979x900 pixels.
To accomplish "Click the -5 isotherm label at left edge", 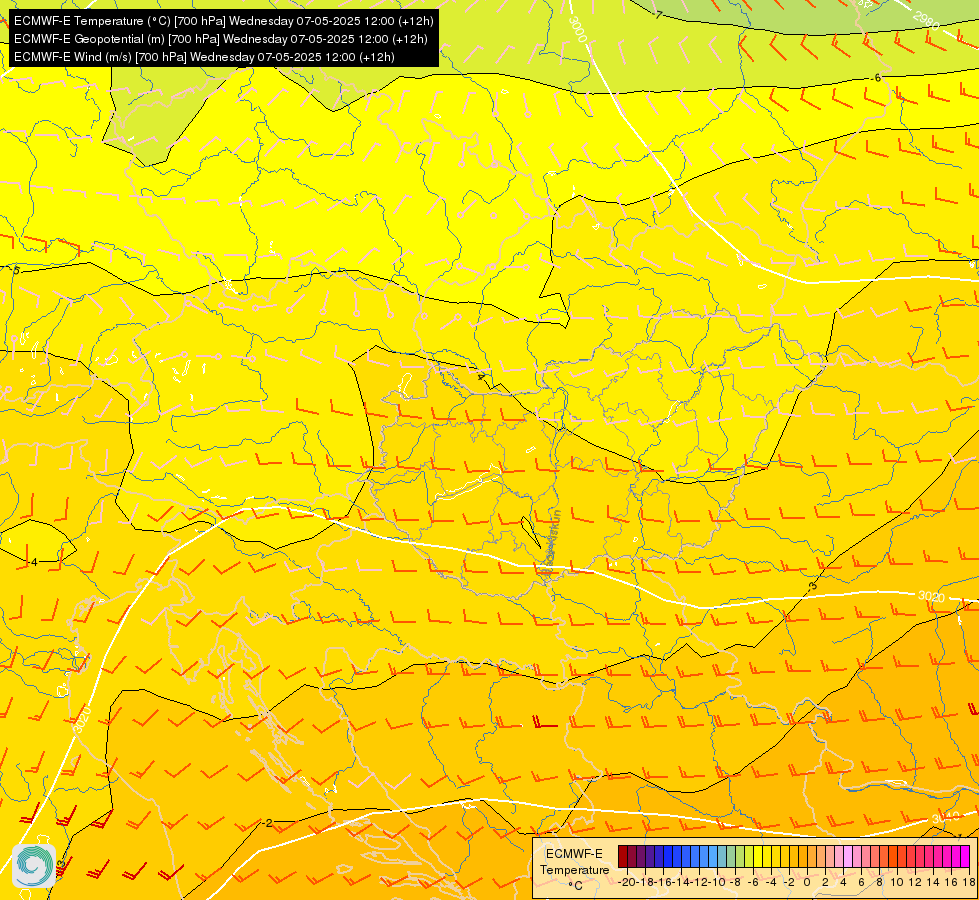I will [x=15, y=270].
